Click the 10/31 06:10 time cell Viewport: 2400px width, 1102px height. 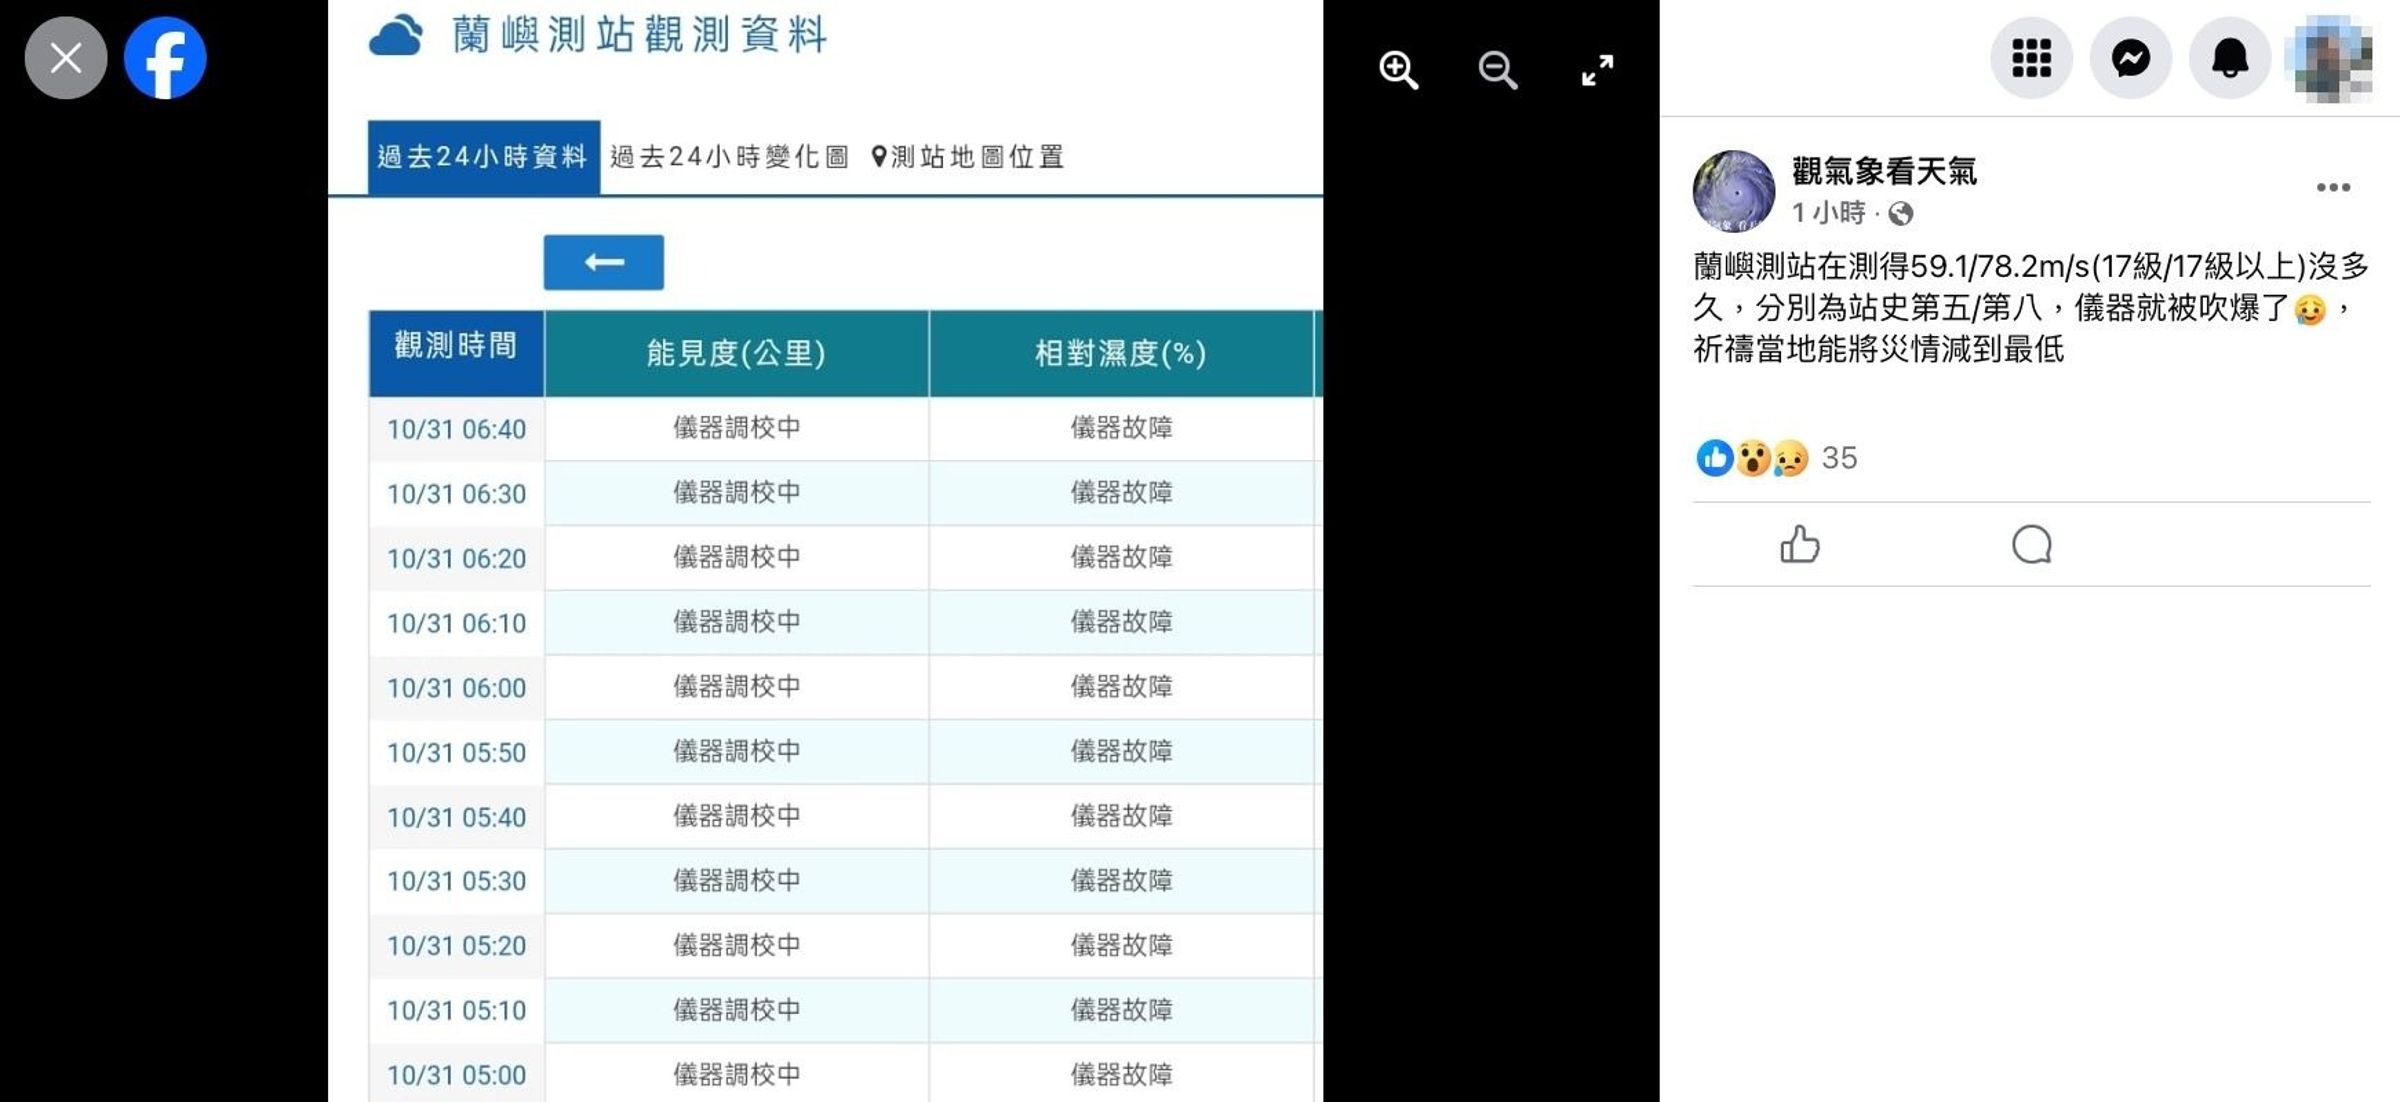click(x=456, y=623)
